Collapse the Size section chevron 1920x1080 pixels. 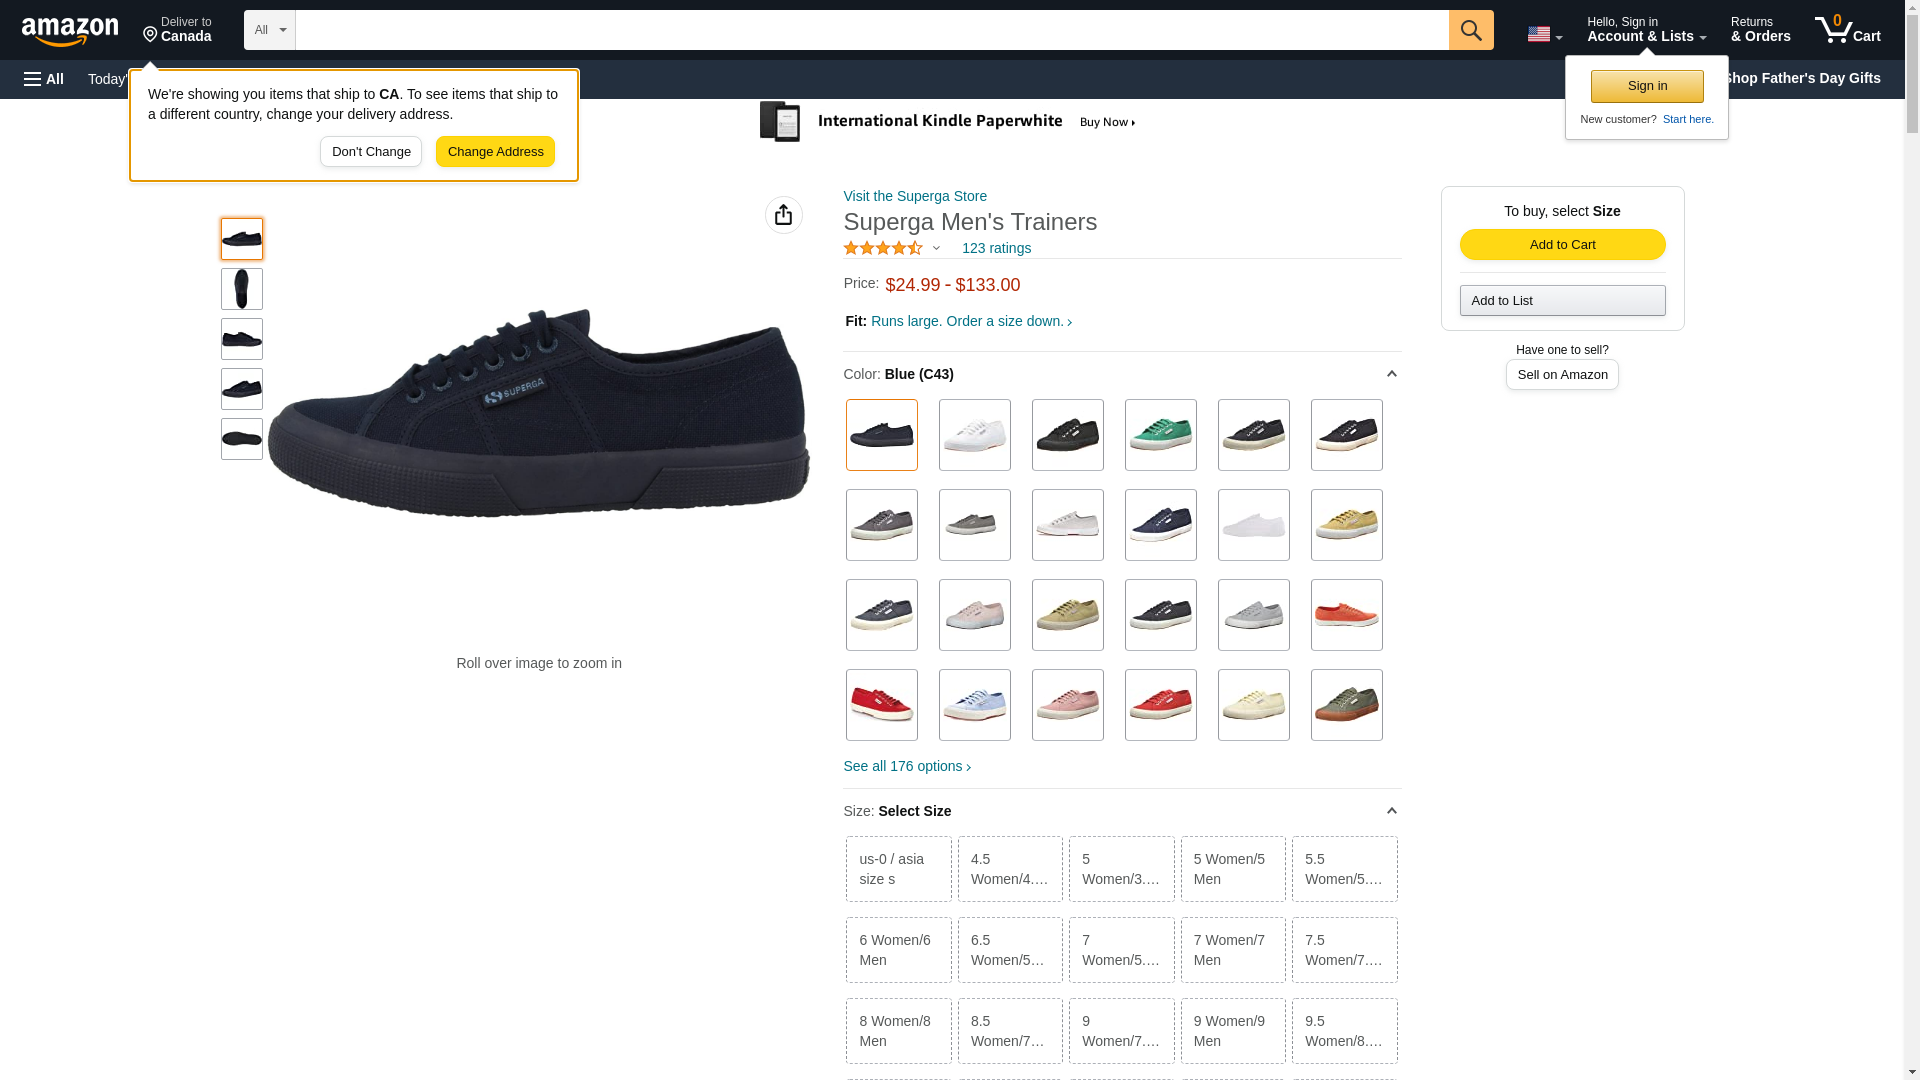point(1391,811)
